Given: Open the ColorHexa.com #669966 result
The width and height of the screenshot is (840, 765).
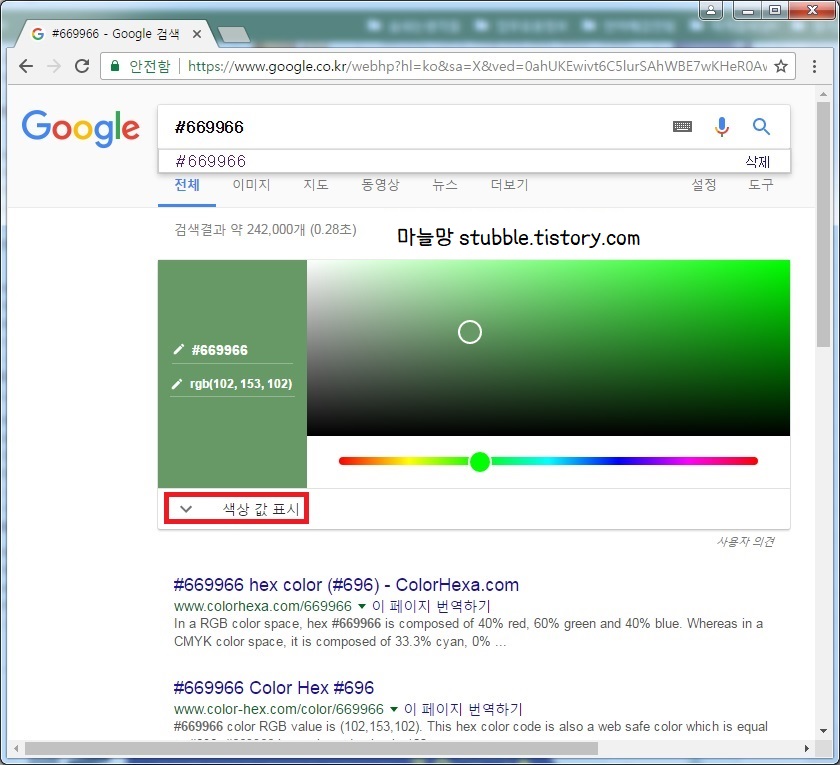Looking at the screenshot, I should pyautogui.click(x=346, y=585).
